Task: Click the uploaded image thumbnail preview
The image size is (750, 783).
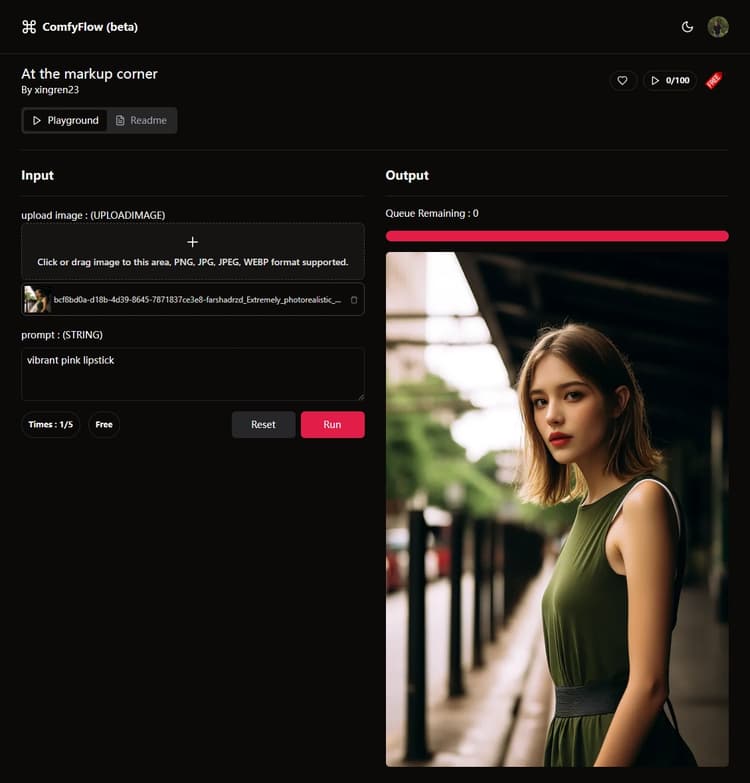Action: pyautogui.click(x=37, y=299)
